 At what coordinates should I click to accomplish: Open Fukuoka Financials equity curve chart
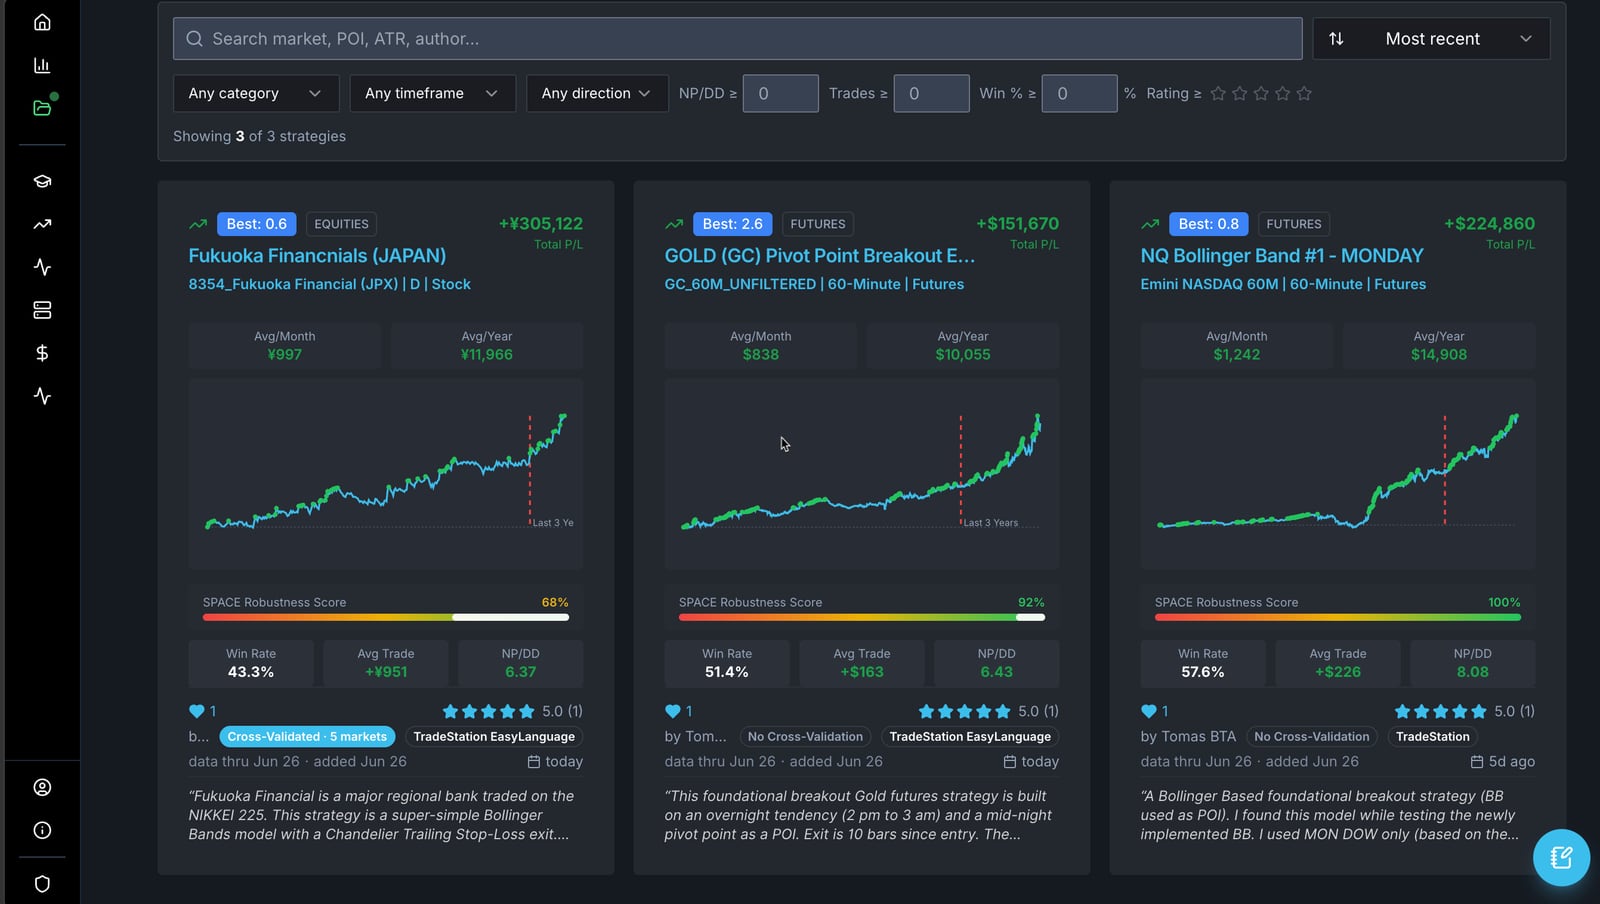point(386,474)
